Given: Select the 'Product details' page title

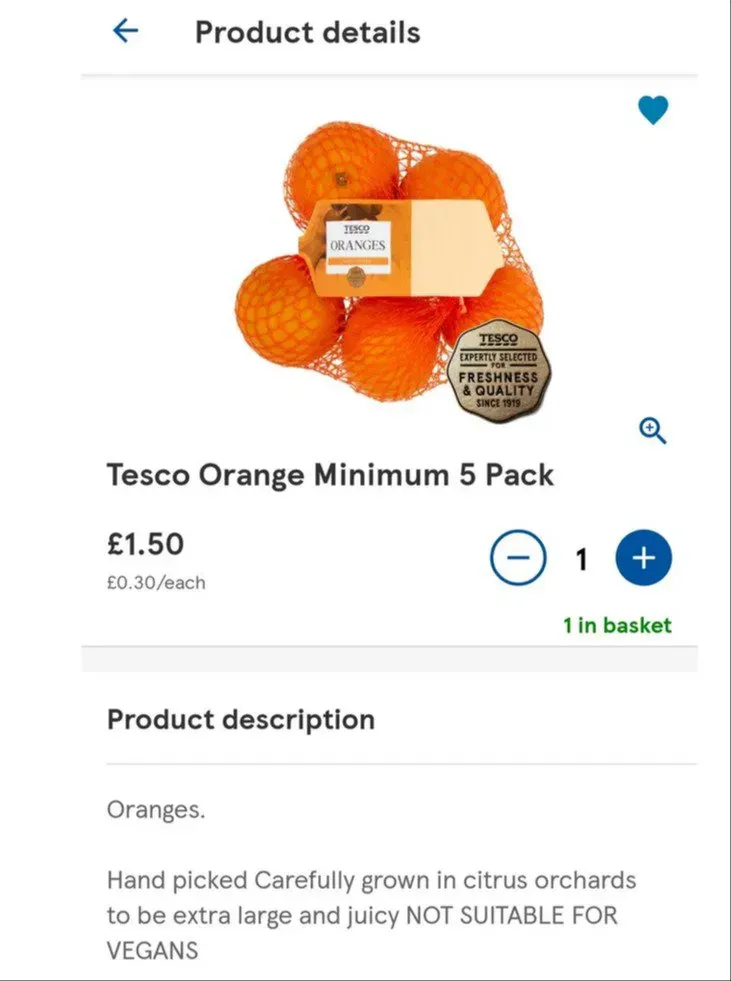Looking at the screenshot, I should (x=307, y=32).
